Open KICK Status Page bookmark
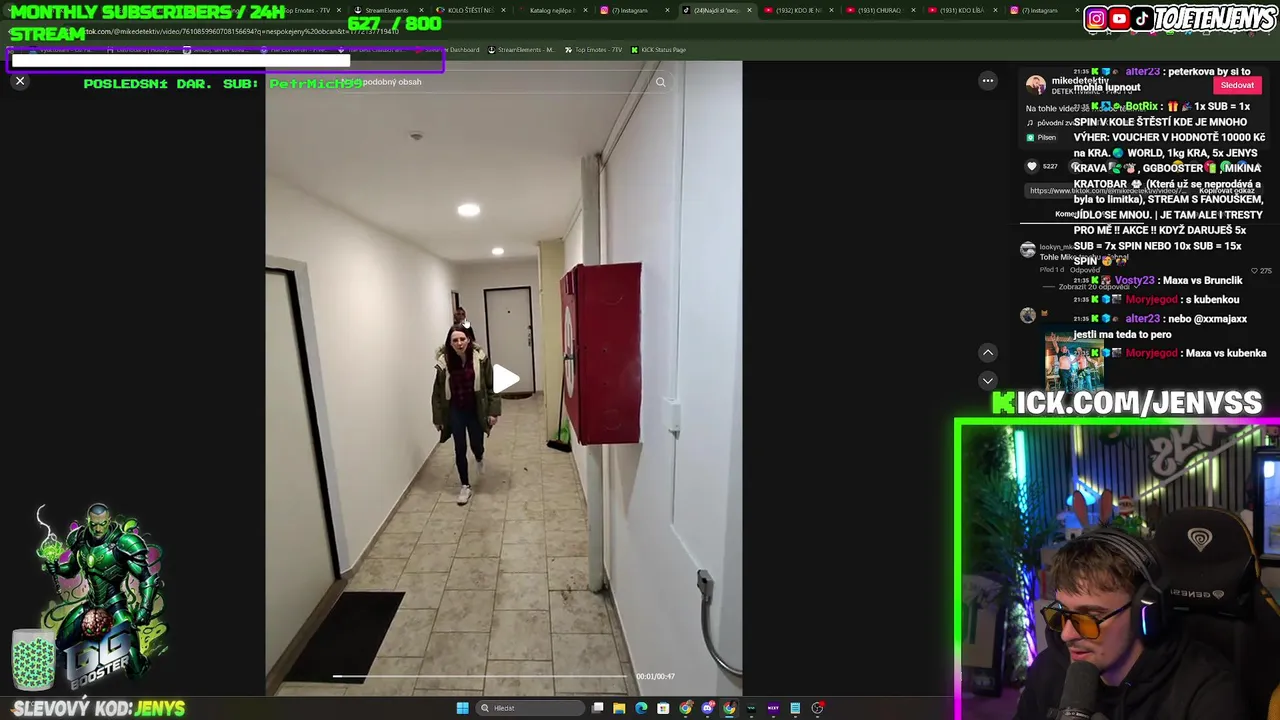 tap(659, 49)
